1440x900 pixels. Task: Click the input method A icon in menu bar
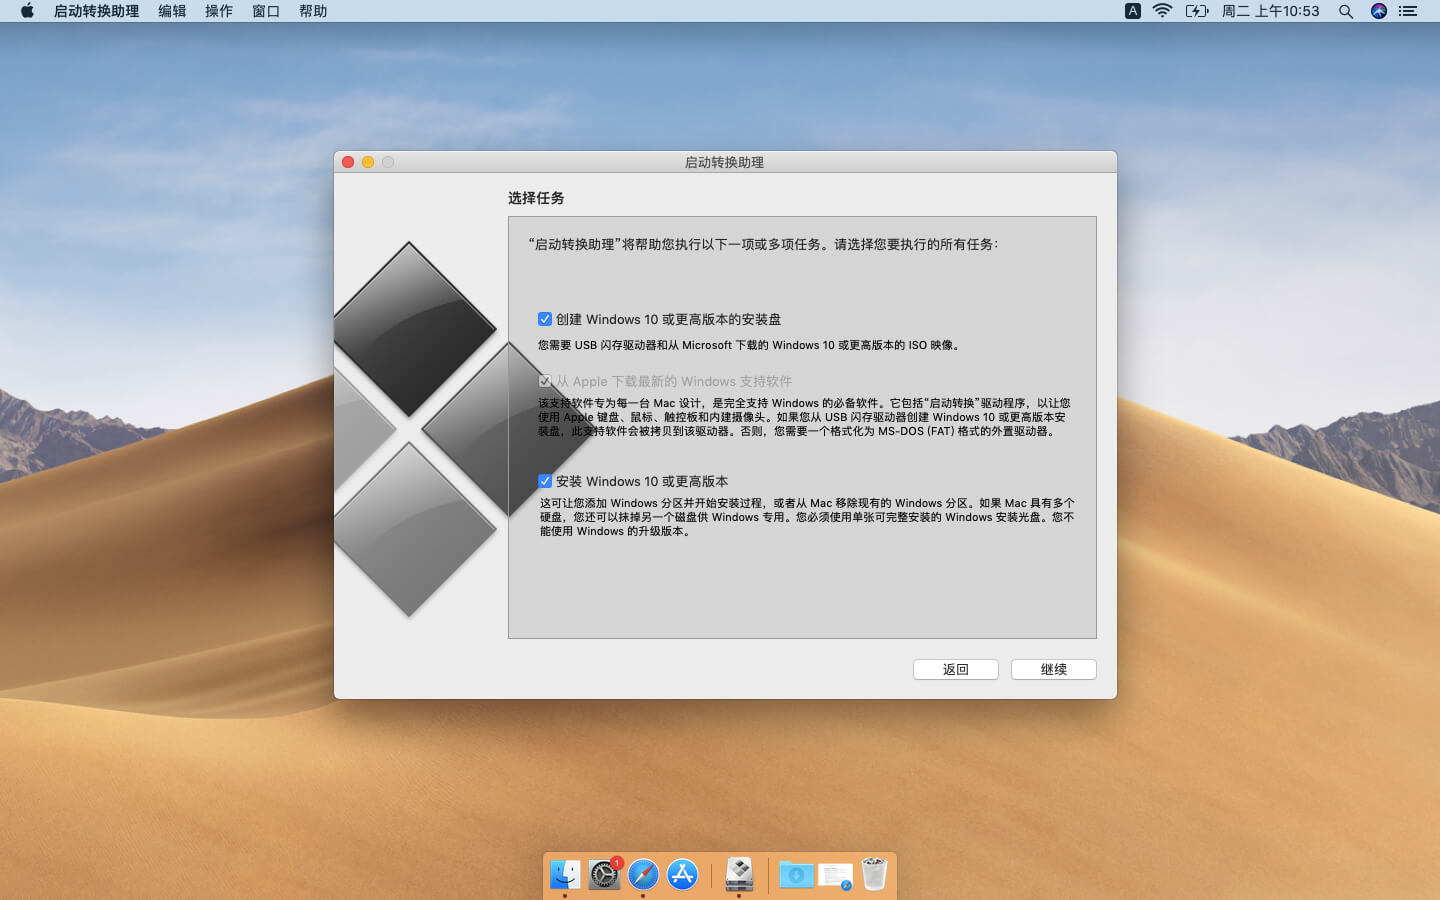[1133, 11]
